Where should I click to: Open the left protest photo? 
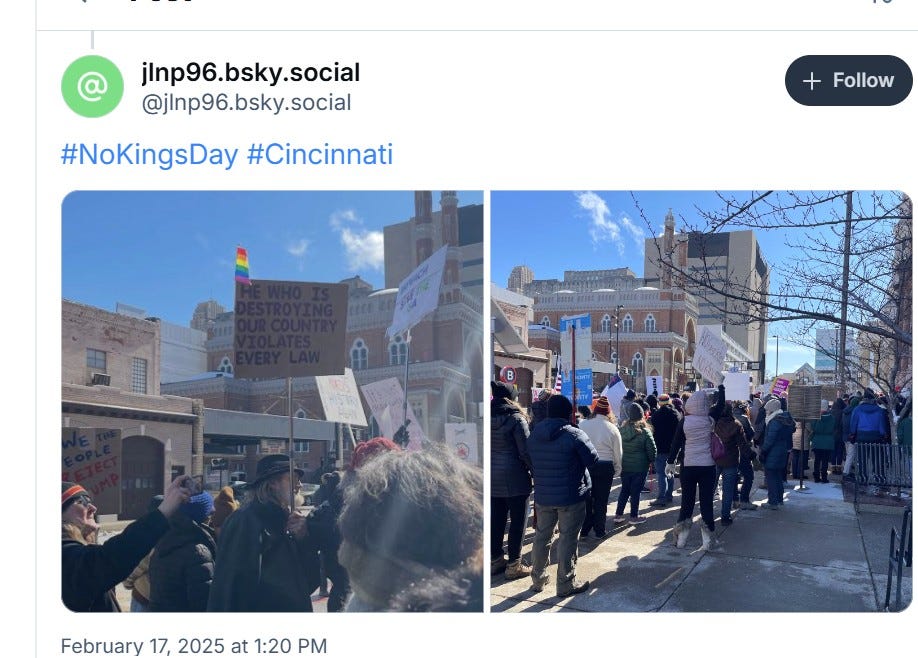tap(272, 401)
